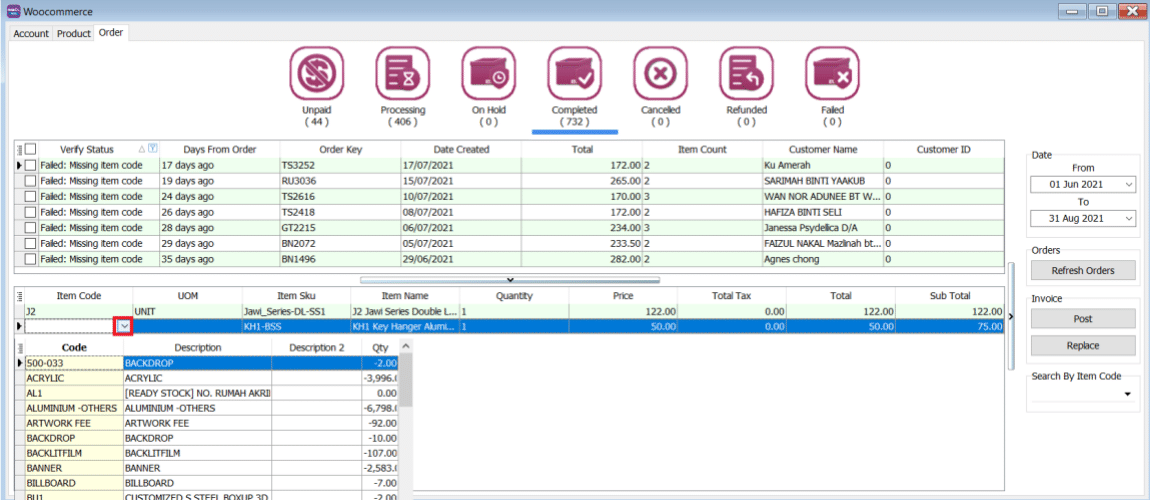Open the Search By Item Code dropdown
Image resolution: width=1150 pixels, height=500 pixels.
1128,395
